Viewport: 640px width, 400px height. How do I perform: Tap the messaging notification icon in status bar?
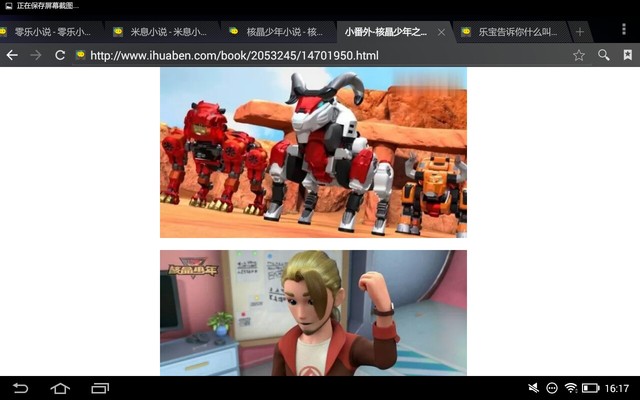point(552,388)
